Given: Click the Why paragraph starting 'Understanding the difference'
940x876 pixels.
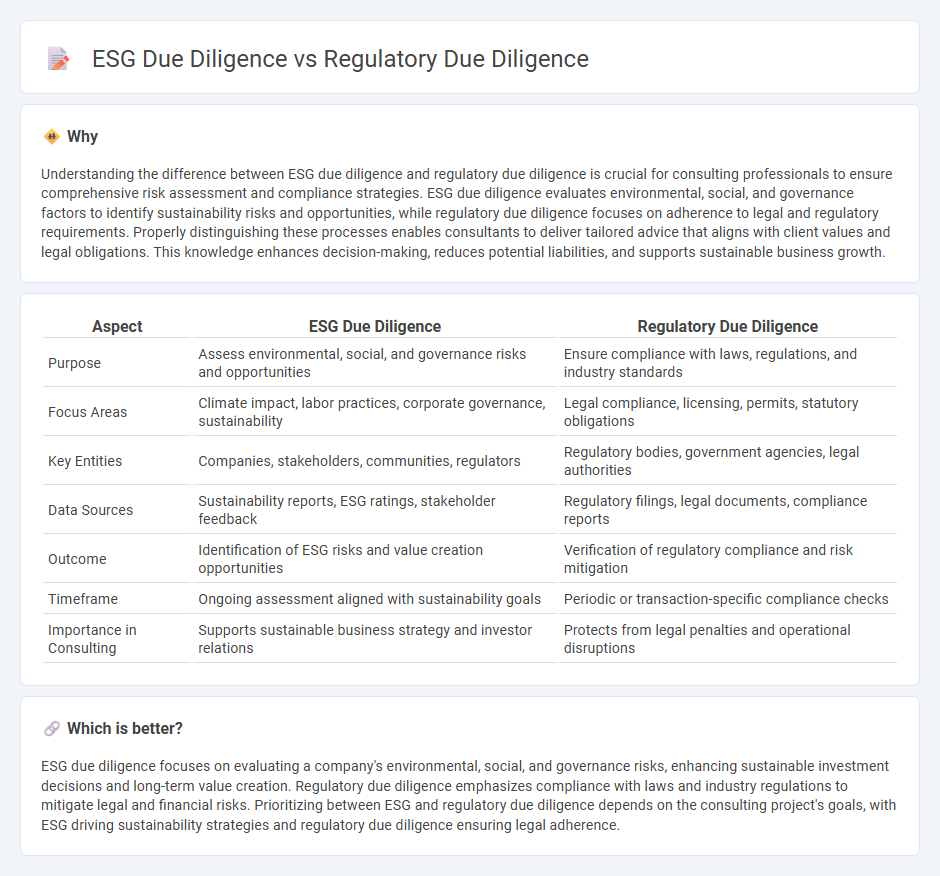Looking at the screenshot, I should click(467, 213).
